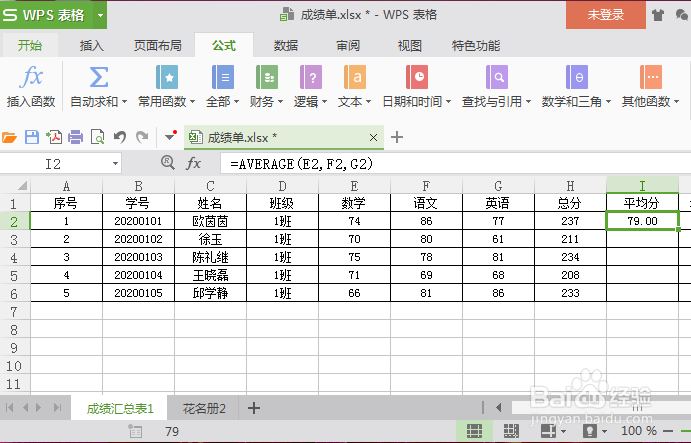This screenshot has height=443, width=691.
Task: Click the undo arrow icon
Action: coord(119,137)
